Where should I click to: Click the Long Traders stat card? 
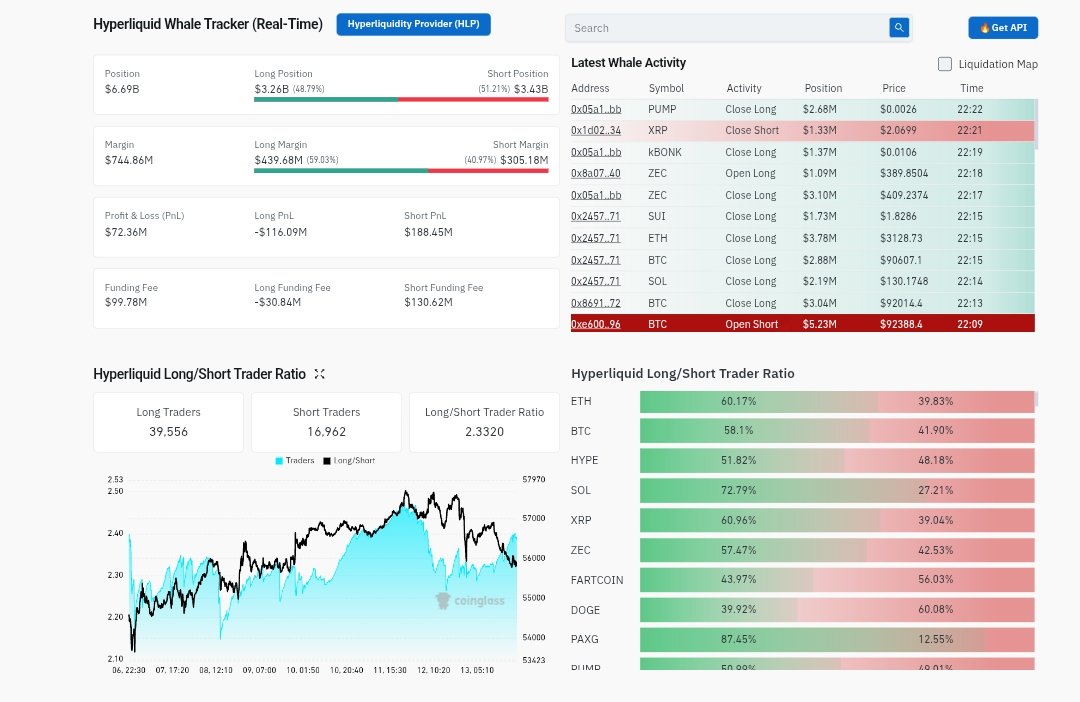tap(168, 421)
